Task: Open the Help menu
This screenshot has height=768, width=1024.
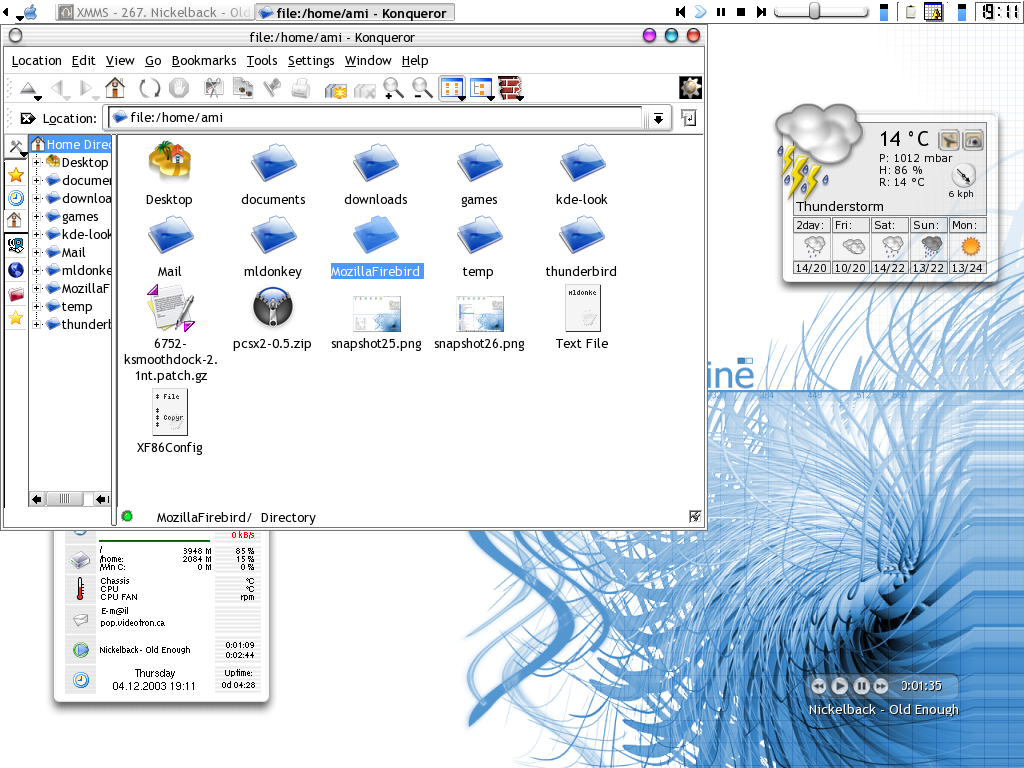Action: [x=415, y=61]
